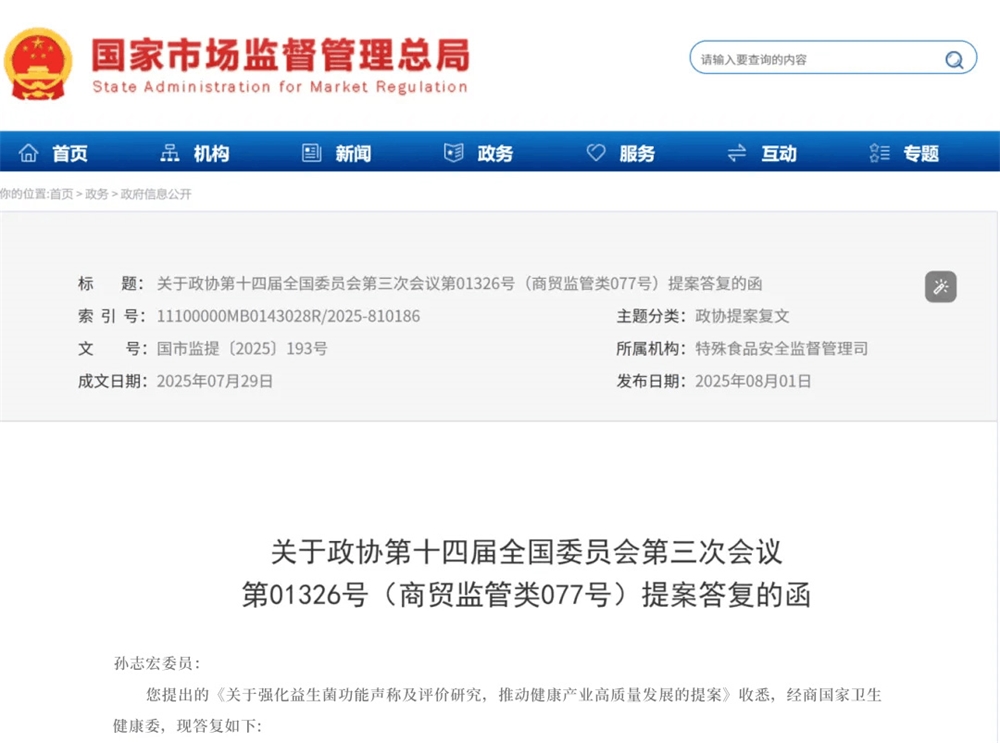This screenshot has height=743, width=1000.
Task: Click the exchange arrows icon beside 互动
Action: pos(737,153)
